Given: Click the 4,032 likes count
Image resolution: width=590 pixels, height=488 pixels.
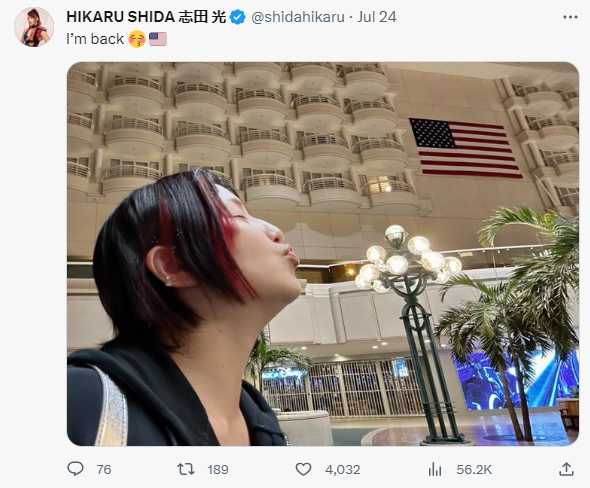Looking at the screenshot, I should tap(342, 470).
